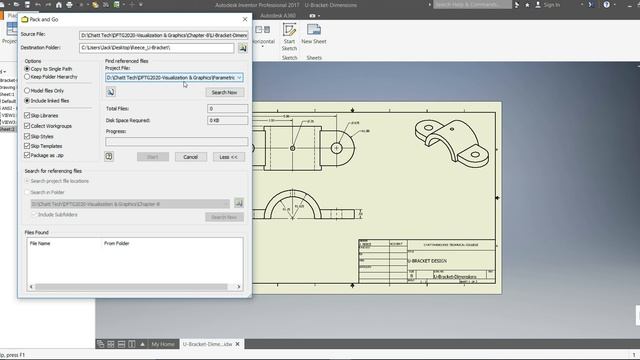Click the Disk Space Required value field
Image resolution: width=640 pixels, height=360 pixels.
(x=227, y=120)
